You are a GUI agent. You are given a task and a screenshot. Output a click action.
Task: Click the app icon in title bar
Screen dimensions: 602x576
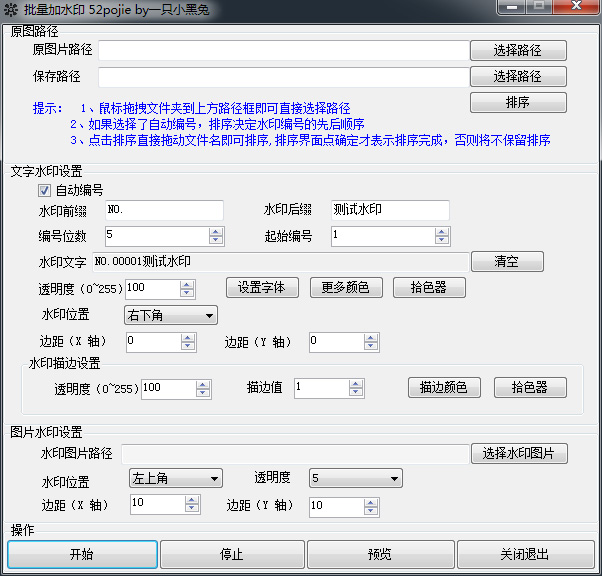click(x=11, y=9)
